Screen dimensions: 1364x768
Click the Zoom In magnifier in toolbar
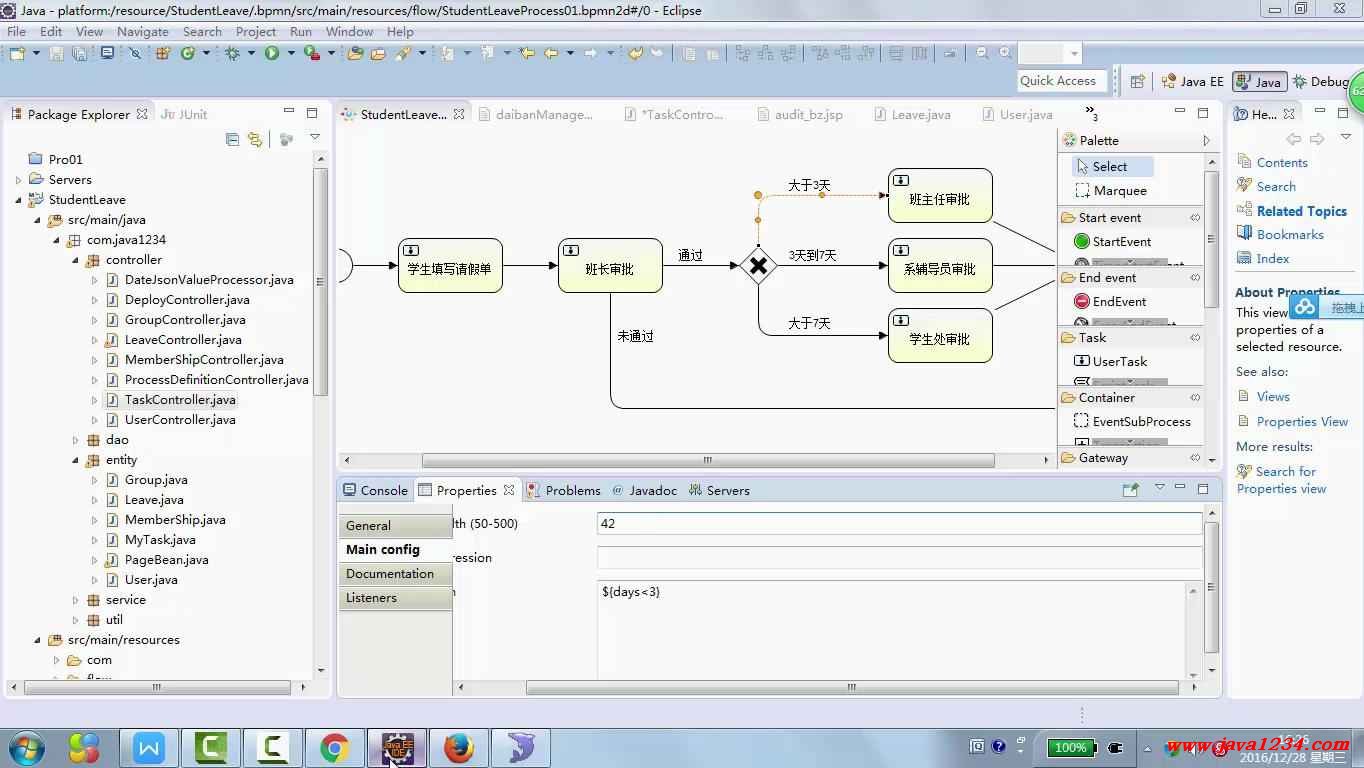tap(1005, 53)
